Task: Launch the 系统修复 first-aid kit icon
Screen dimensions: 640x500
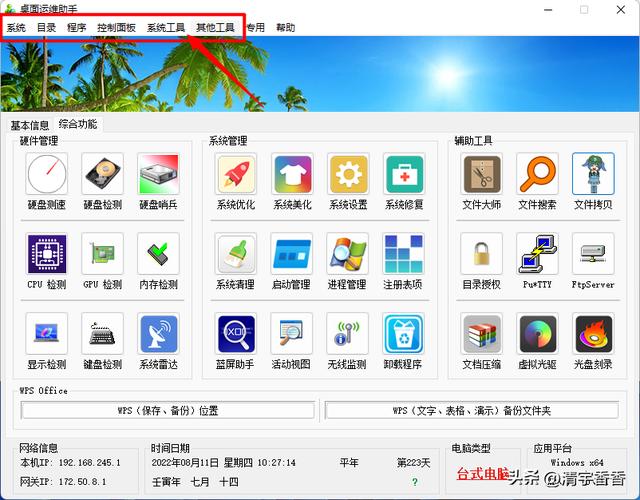Action: [404, 174]
